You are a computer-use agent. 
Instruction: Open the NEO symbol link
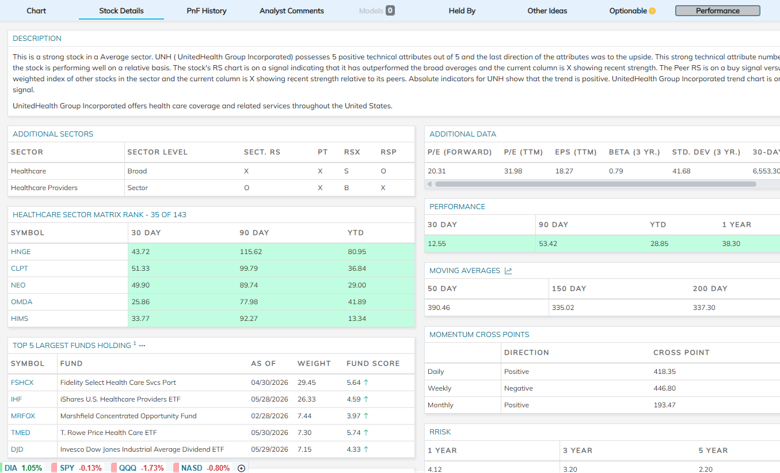(18, 285)
